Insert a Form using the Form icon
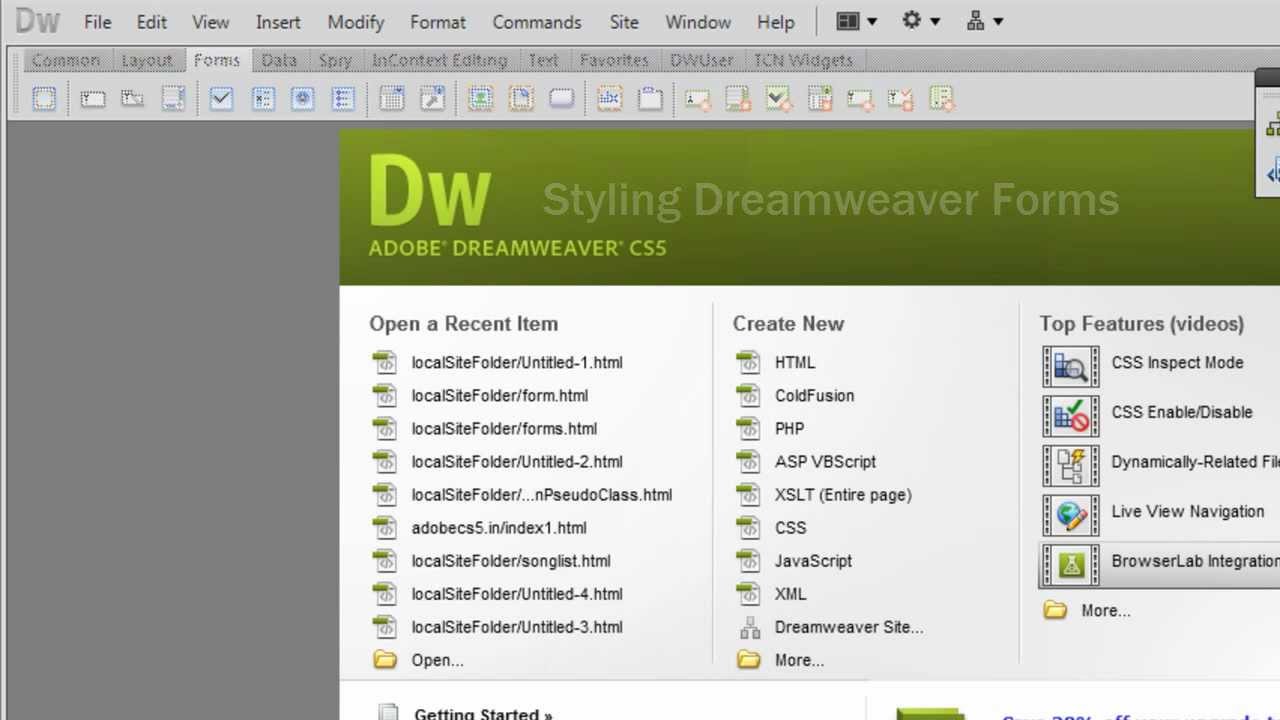1280x720 pixels. click(x=44, y=98)
